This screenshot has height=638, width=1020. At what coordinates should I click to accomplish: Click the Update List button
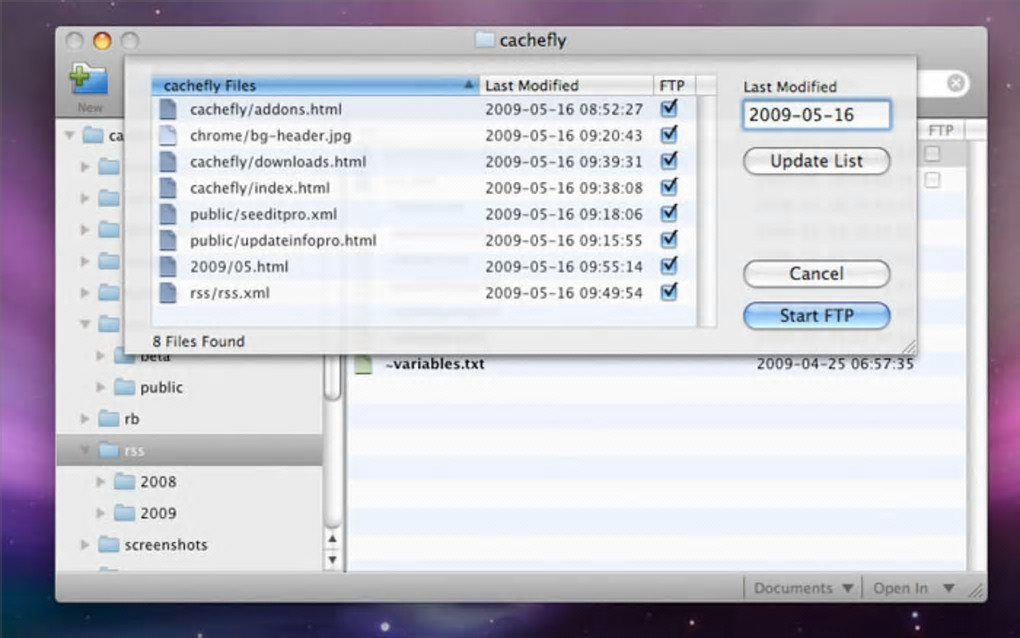816,161
